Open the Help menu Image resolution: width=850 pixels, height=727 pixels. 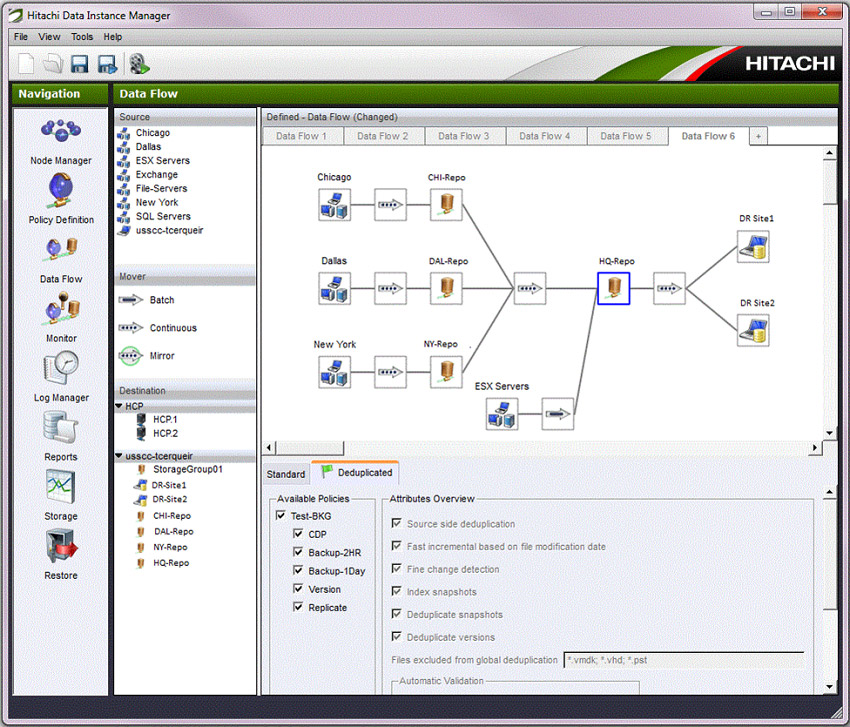(113, 37)
